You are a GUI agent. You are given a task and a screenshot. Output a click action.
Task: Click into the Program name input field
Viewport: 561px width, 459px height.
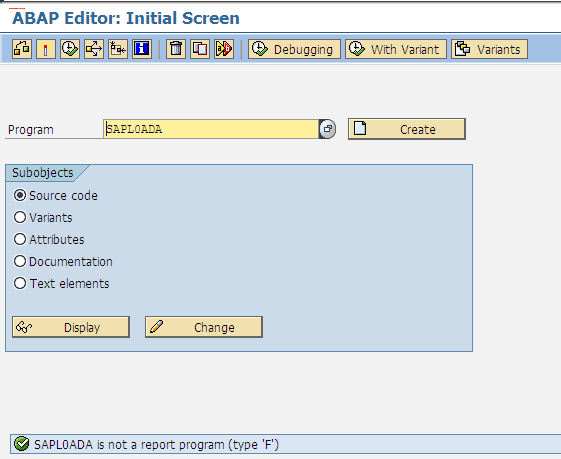211,129
